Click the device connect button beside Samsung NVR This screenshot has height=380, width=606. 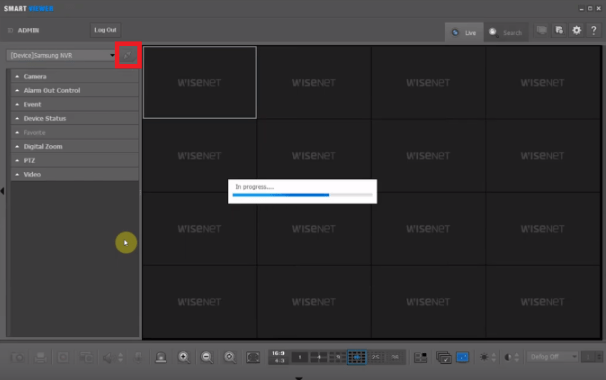[x=128, y=55]
